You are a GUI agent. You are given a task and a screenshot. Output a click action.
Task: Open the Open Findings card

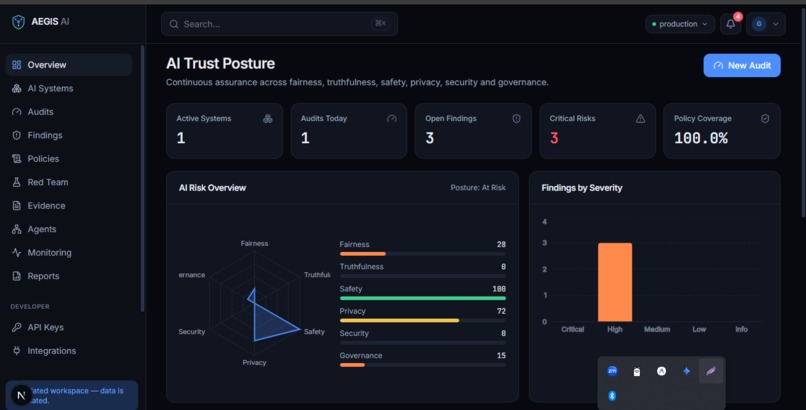[473, 131]
